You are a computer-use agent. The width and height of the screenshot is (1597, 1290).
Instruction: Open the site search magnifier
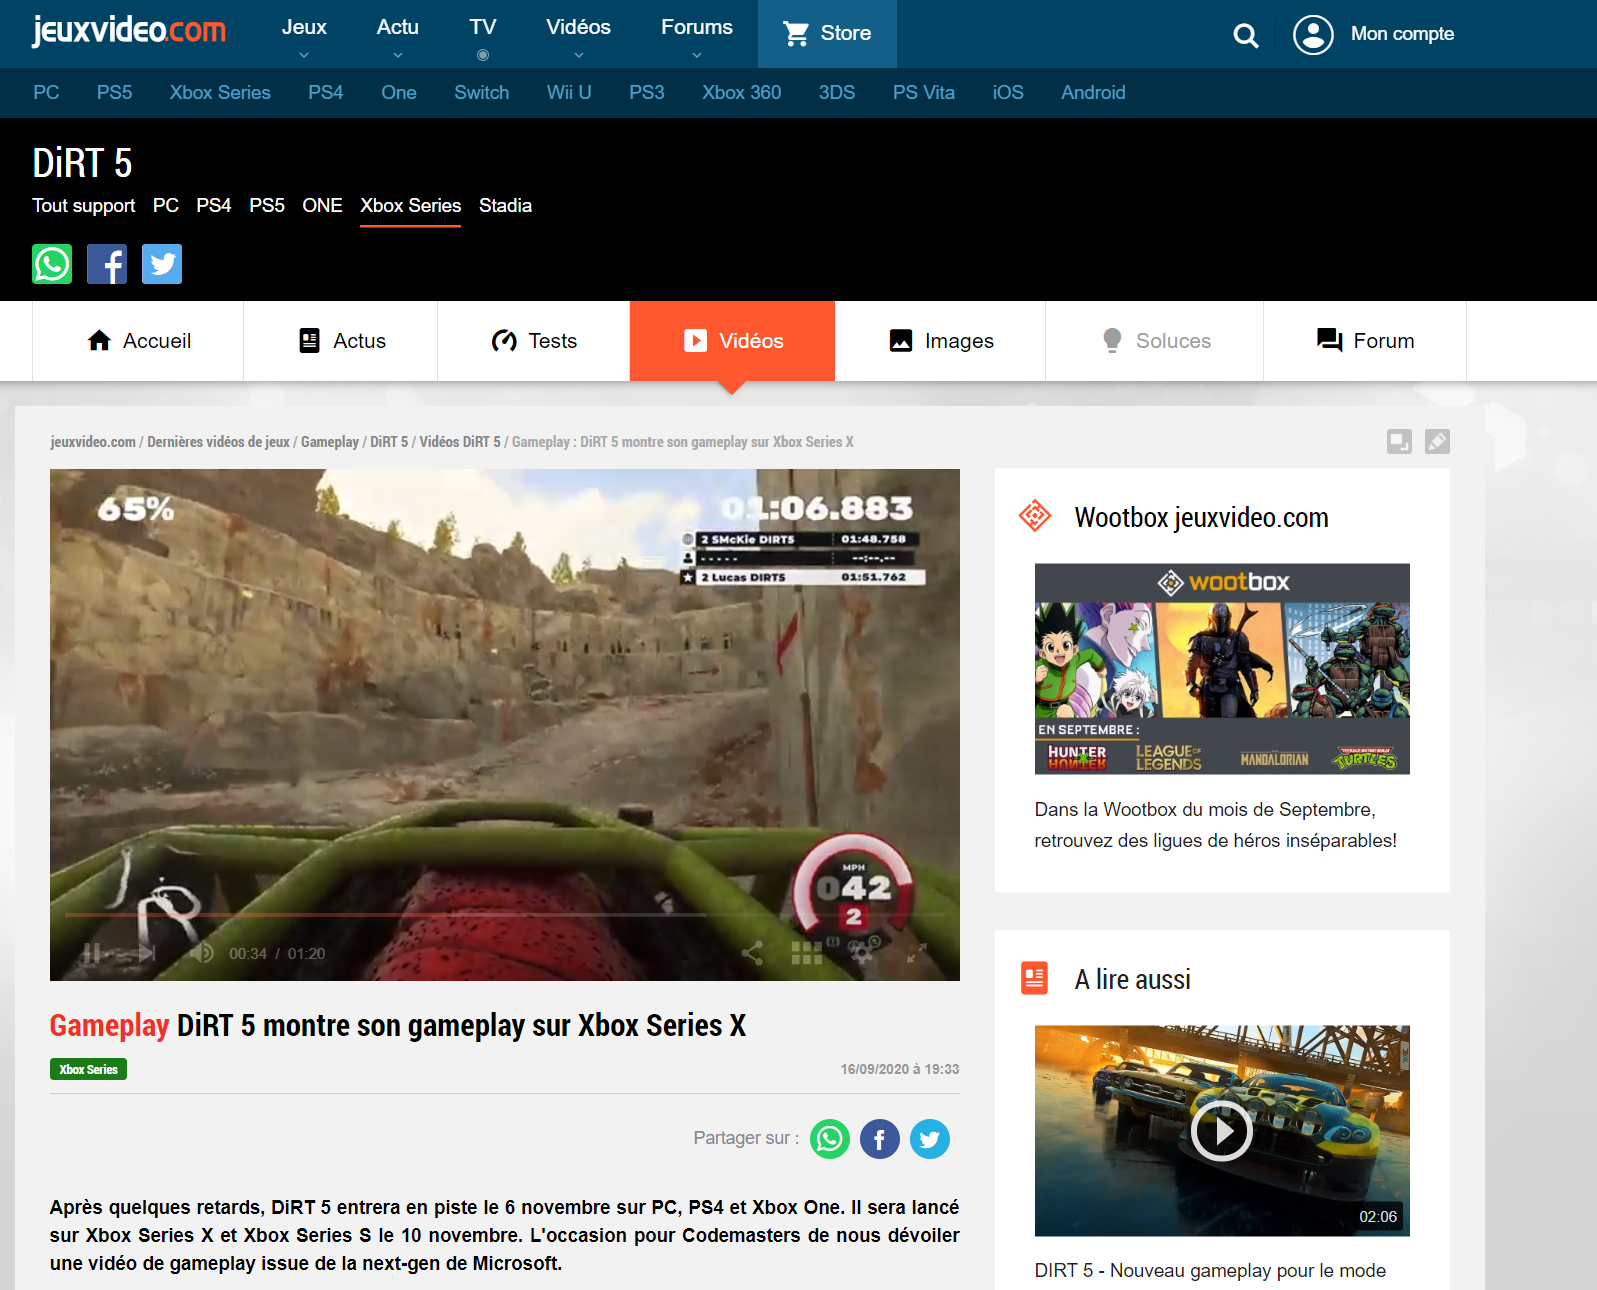tap(1246, 36)
